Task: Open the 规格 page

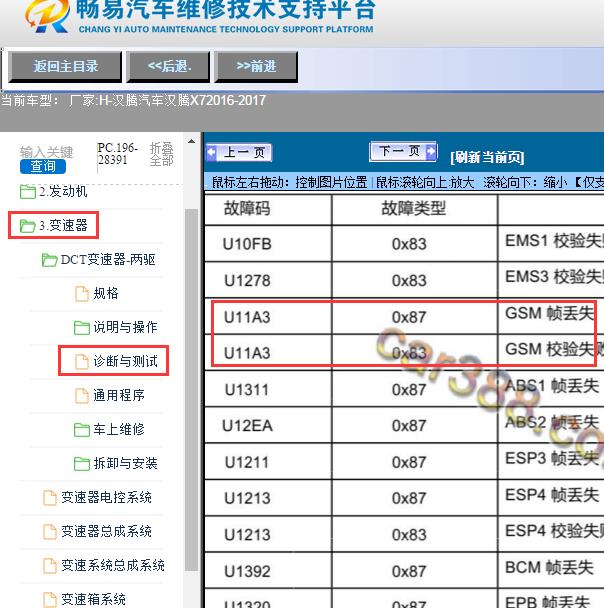Action: 106,293
